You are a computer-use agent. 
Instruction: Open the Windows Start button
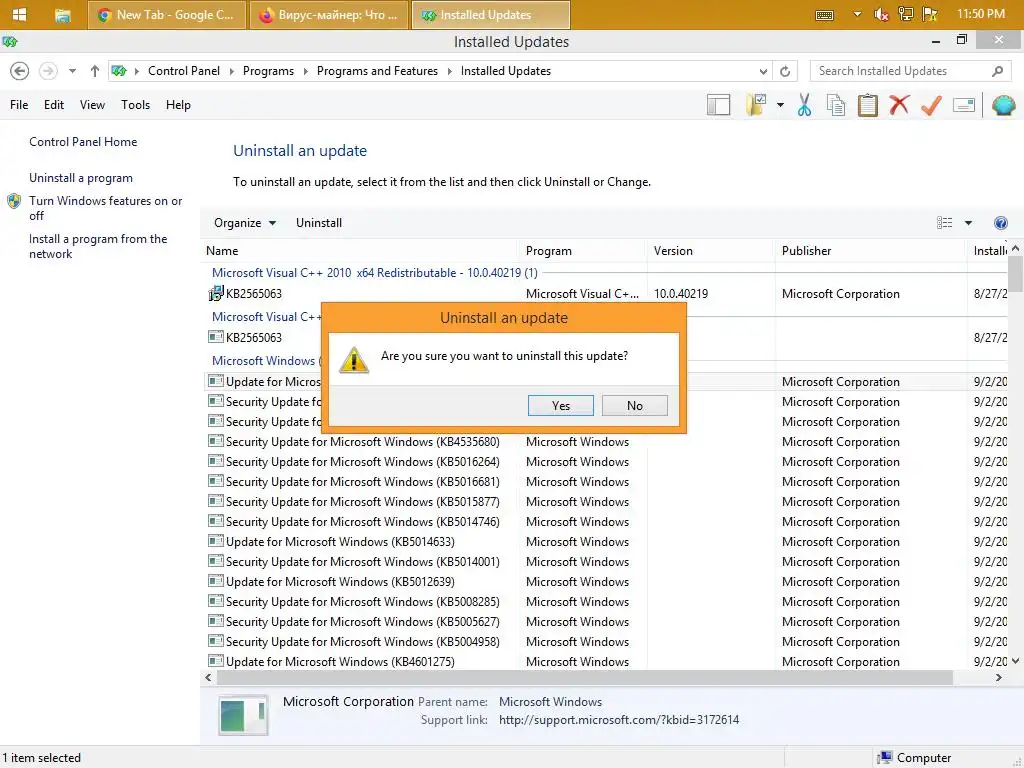click(x=20, y=14)
